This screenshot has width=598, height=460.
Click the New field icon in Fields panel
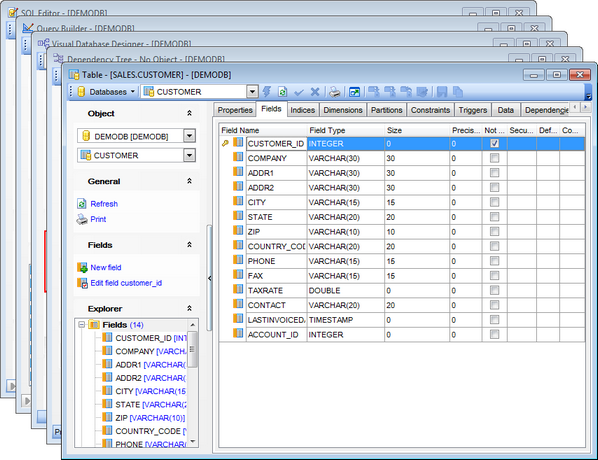[82, 267]
